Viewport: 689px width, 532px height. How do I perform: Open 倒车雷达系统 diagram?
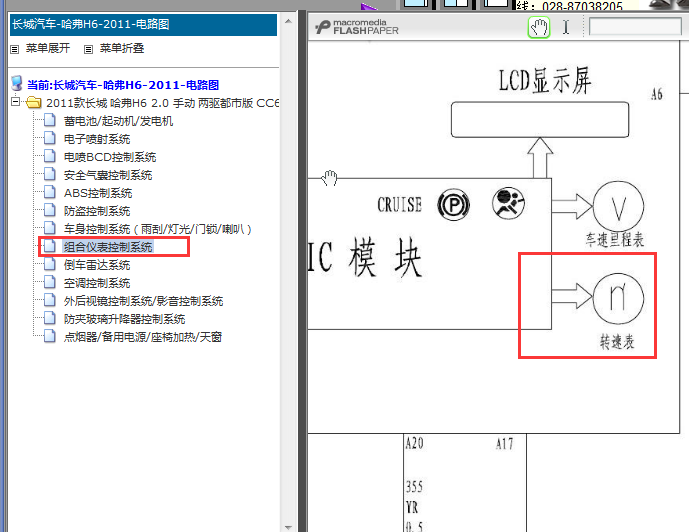(x=97, y=265)
